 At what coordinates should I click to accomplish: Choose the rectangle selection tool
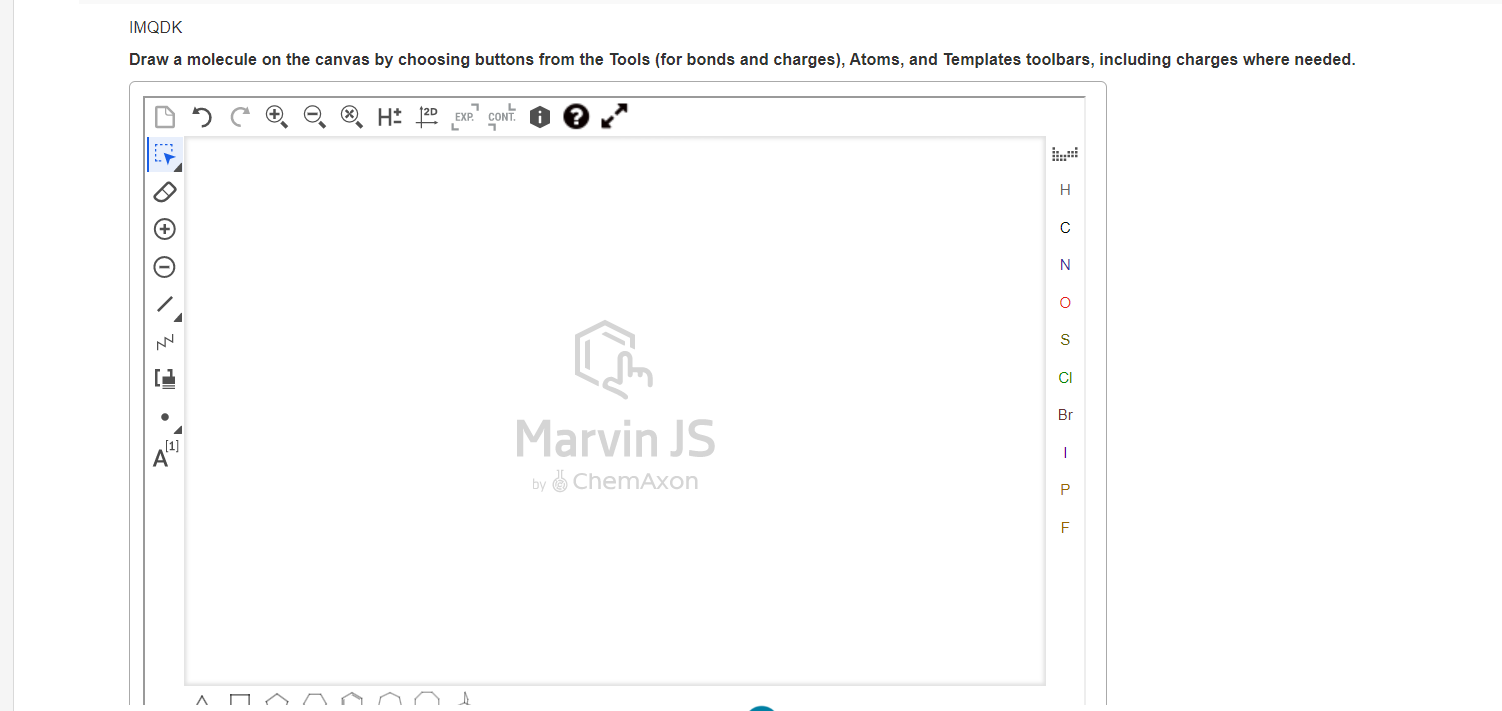click(165, 155)
